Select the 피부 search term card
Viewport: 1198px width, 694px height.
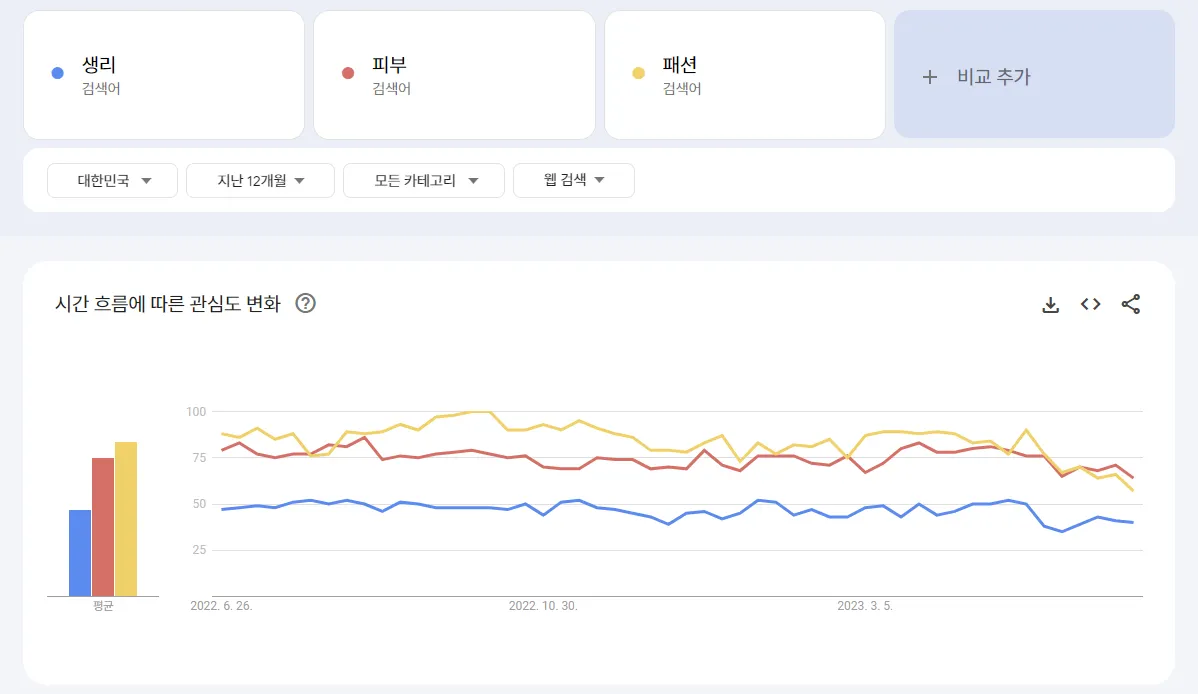(453, 75)
